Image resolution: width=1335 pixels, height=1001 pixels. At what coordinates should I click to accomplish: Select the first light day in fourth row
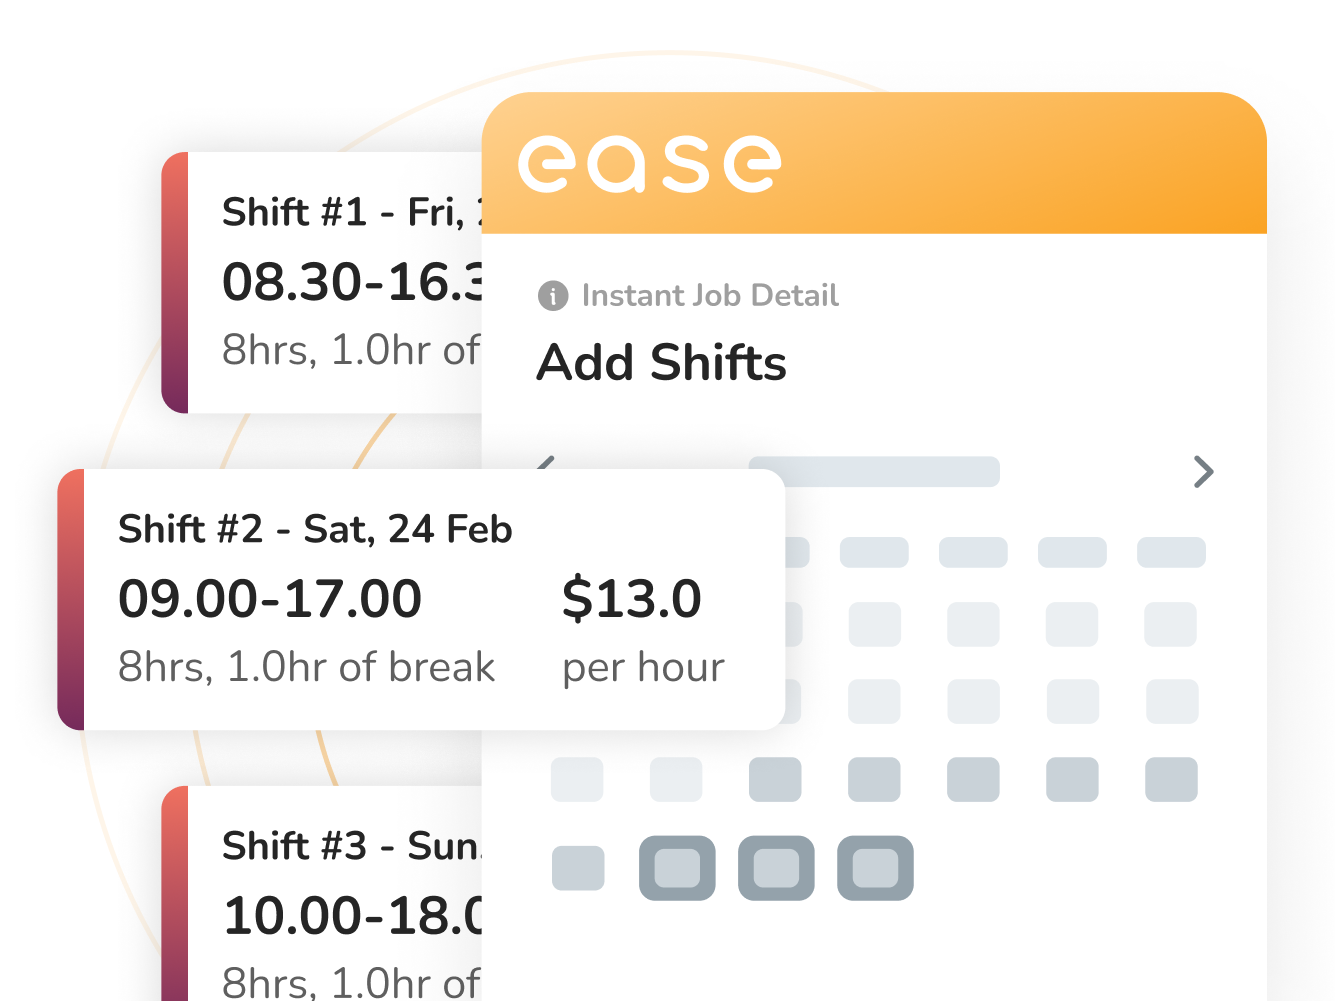coord(577,780)
